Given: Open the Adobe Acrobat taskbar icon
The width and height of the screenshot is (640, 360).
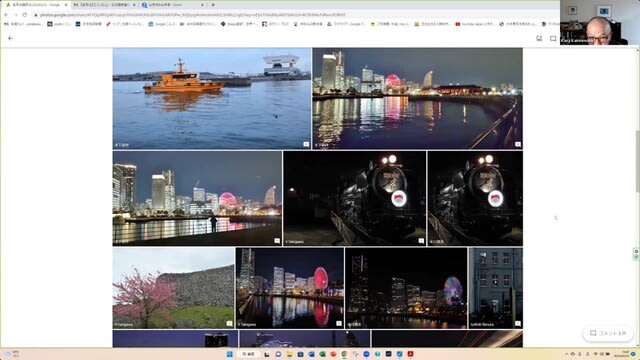Looking at the screenshot, I should click(x=410, y=354).
